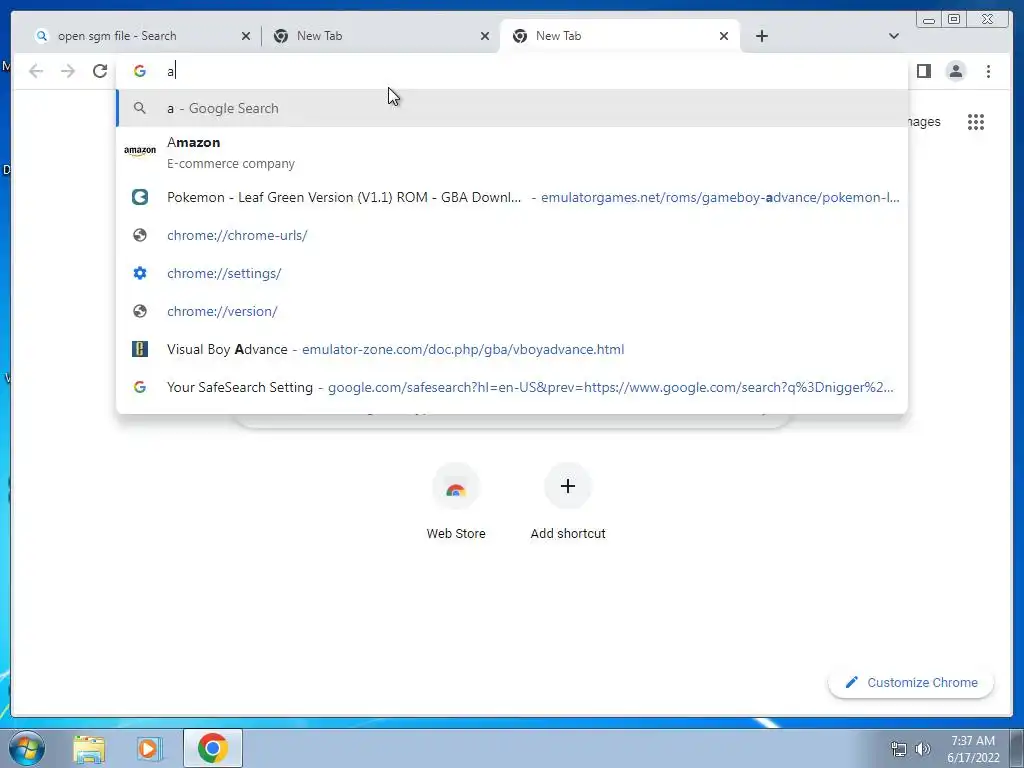Select the Amazon suggestion
Screen dimensions: 1024x768
[512, 153]
